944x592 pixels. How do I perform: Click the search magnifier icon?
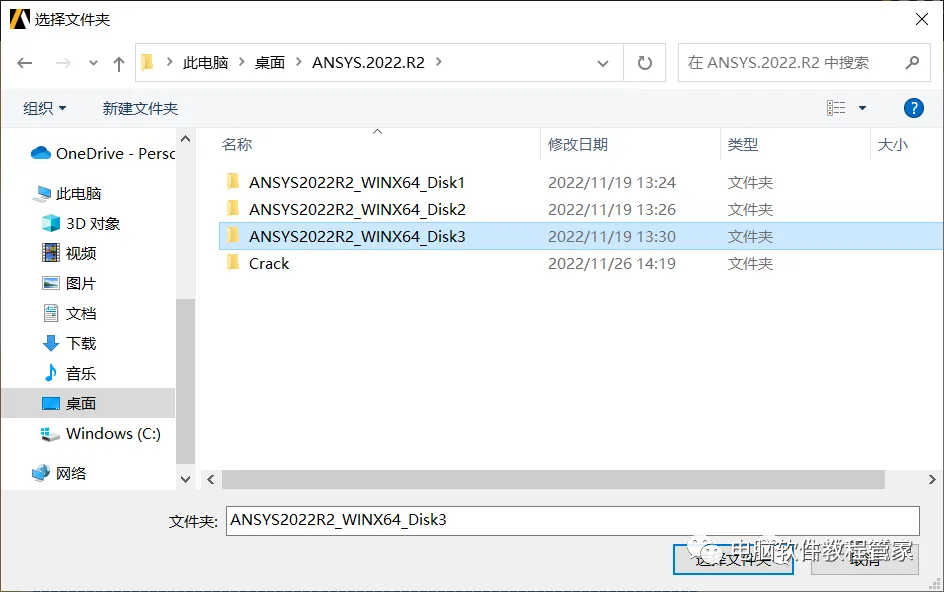coord(913,62)
